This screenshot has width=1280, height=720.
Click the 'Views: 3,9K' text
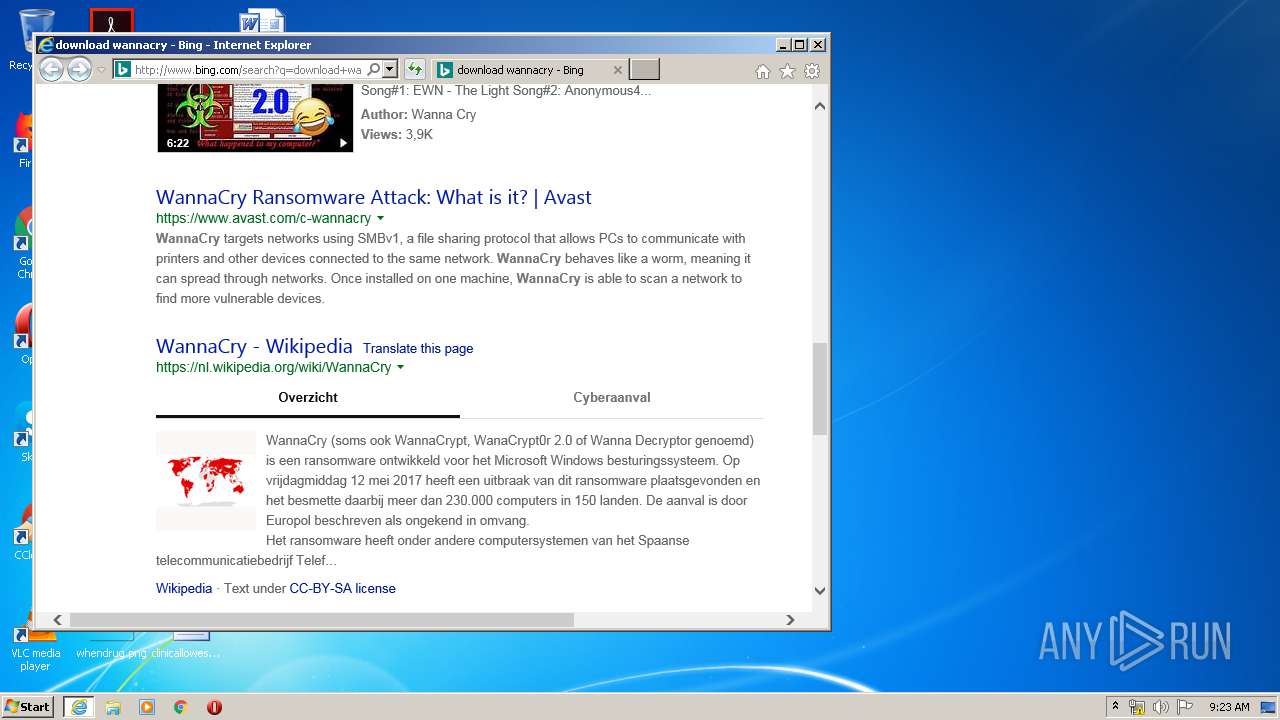(x=397, y=134)
